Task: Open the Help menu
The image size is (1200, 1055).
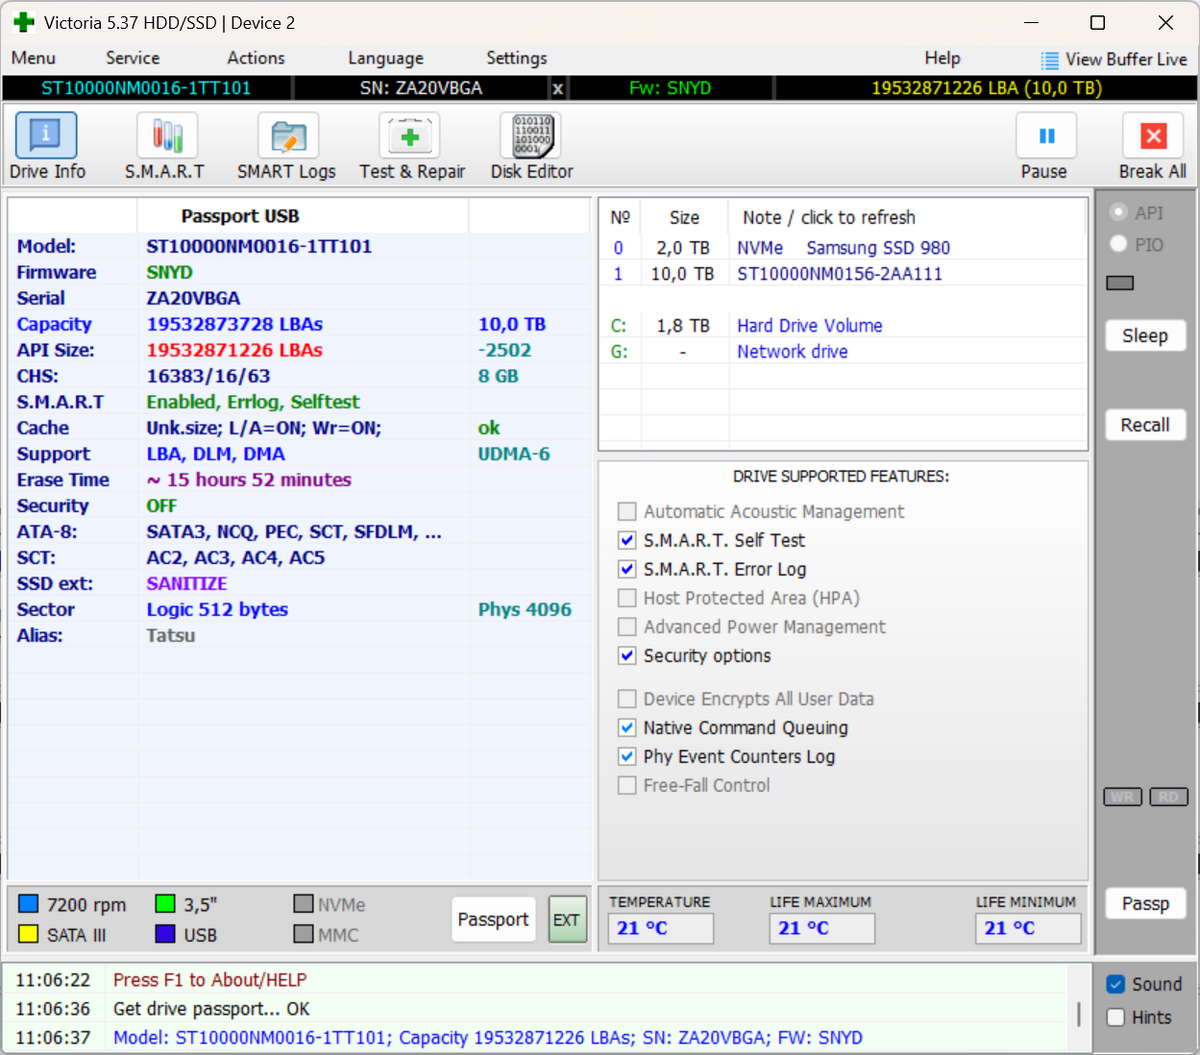Action: coord(942,58)
